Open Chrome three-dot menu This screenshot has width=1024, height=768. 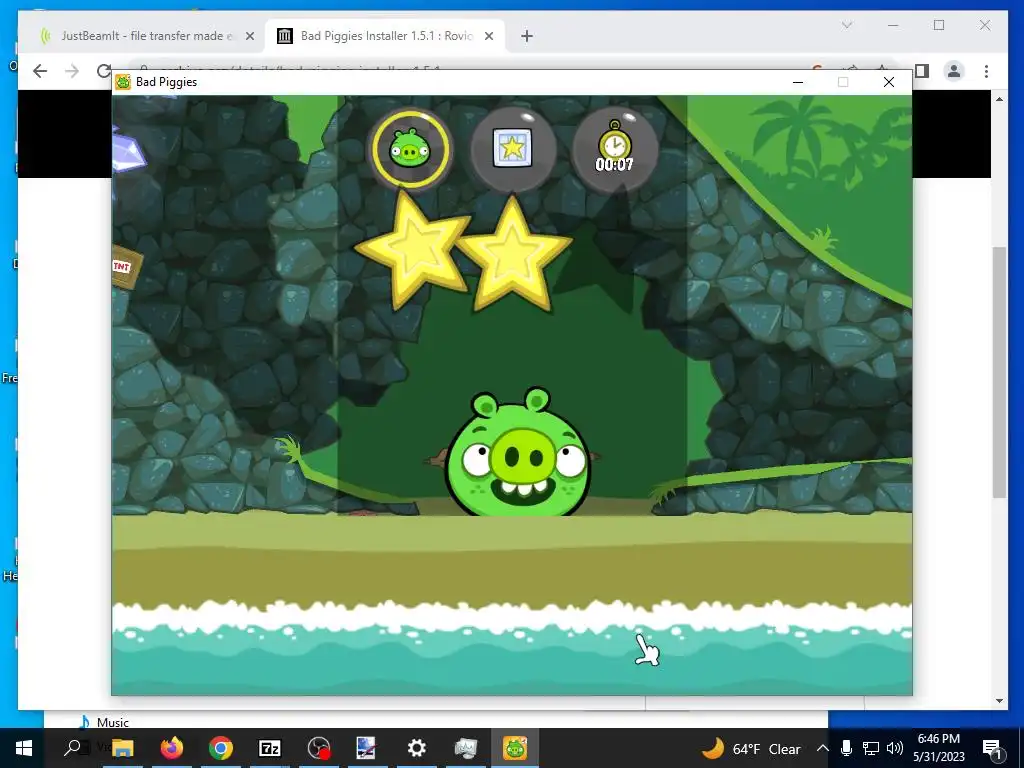(x=987, y=71)
